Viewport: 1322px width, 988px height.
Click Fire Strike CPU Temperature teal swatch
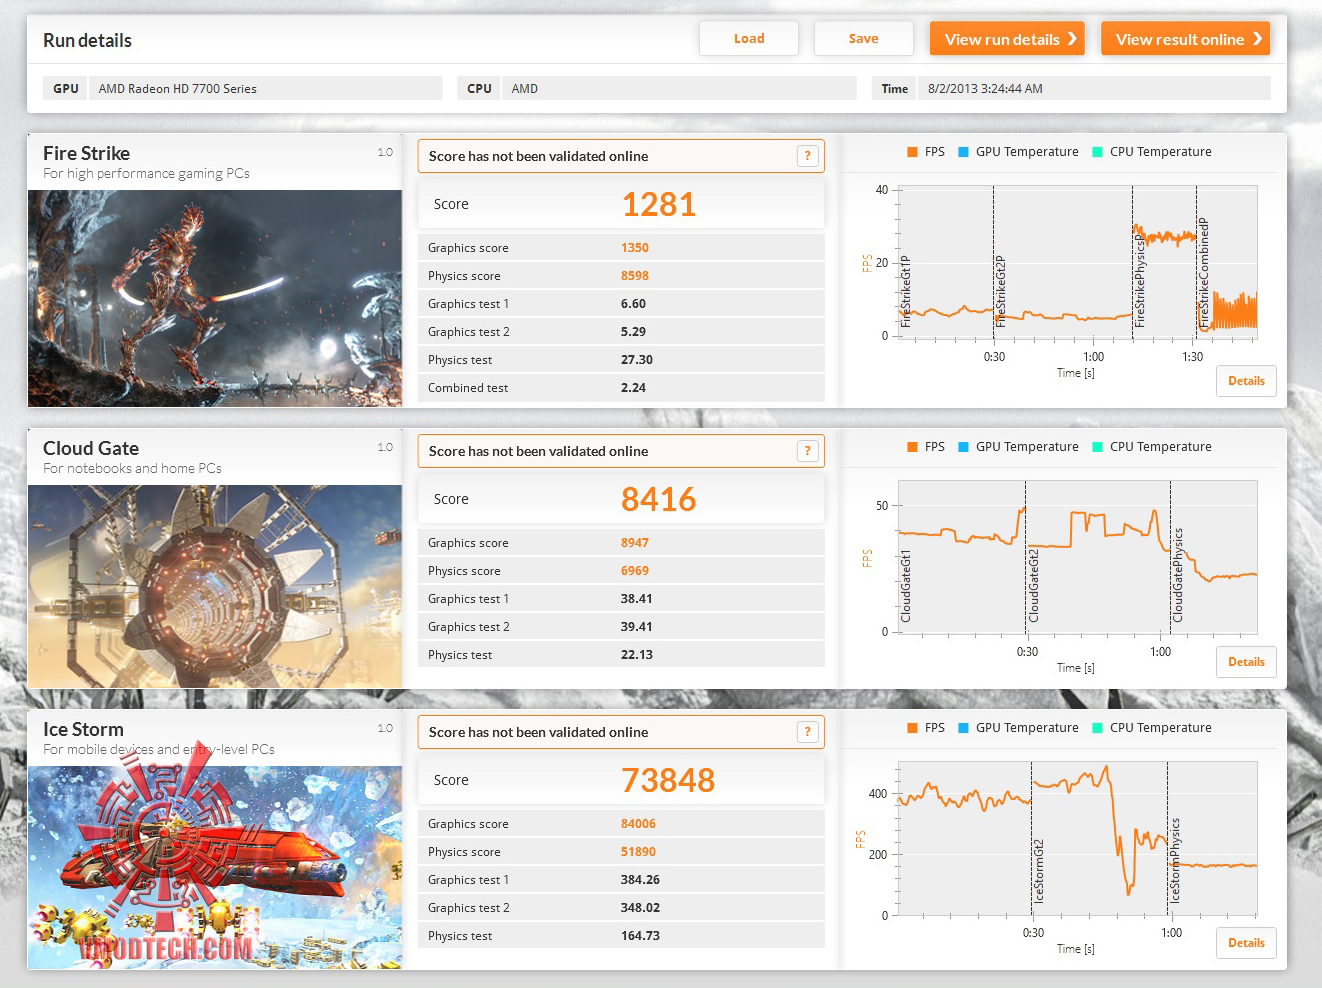pos(1097,152)
